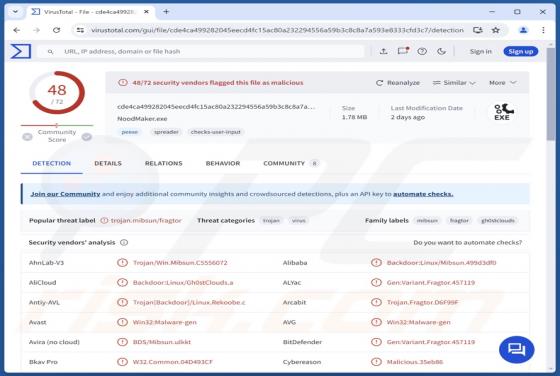This screenshot has height=376, width=560.
Task: Switch to the Detection tab
Action: pyautogui.click(x=51, y=164)
